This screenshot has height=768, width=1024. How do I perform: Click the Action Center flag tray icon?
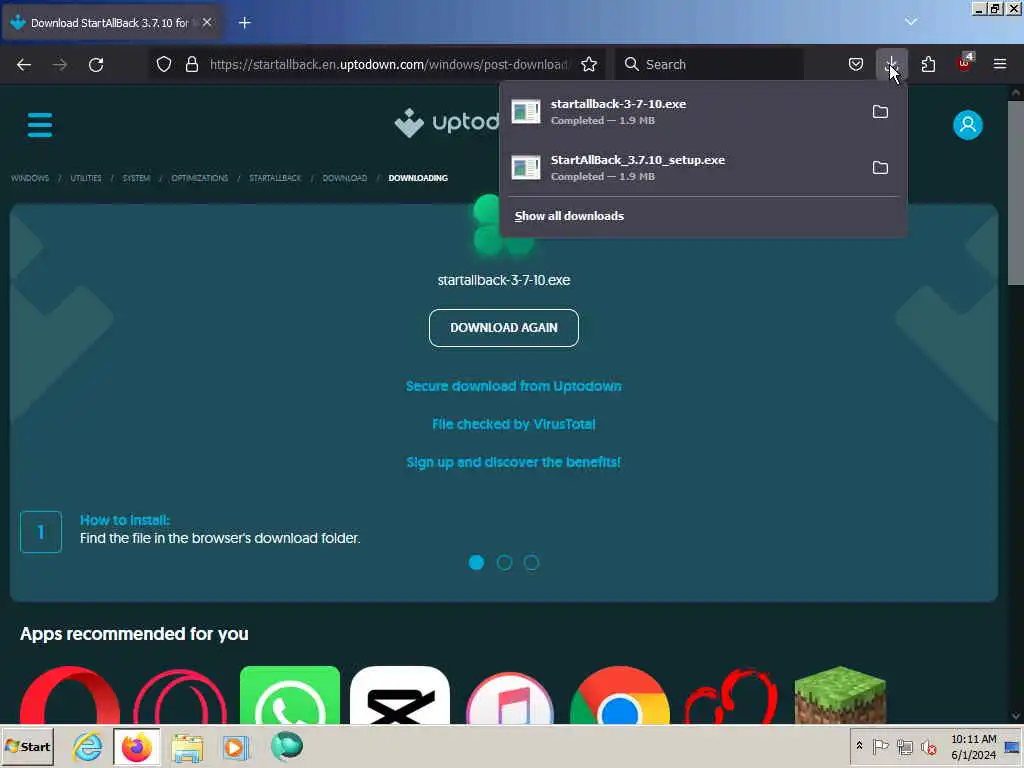point(880,746)
